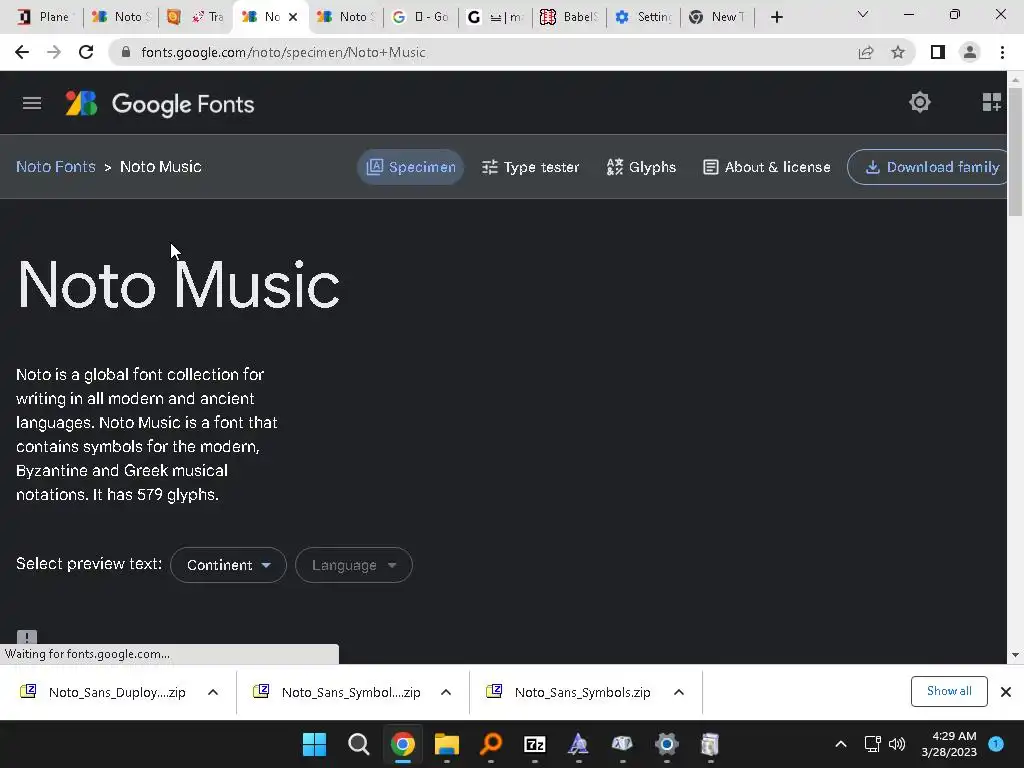The image size is (1024, 768).
Task: Open the Chrome three-dot menu
Action: [1002, 52]
